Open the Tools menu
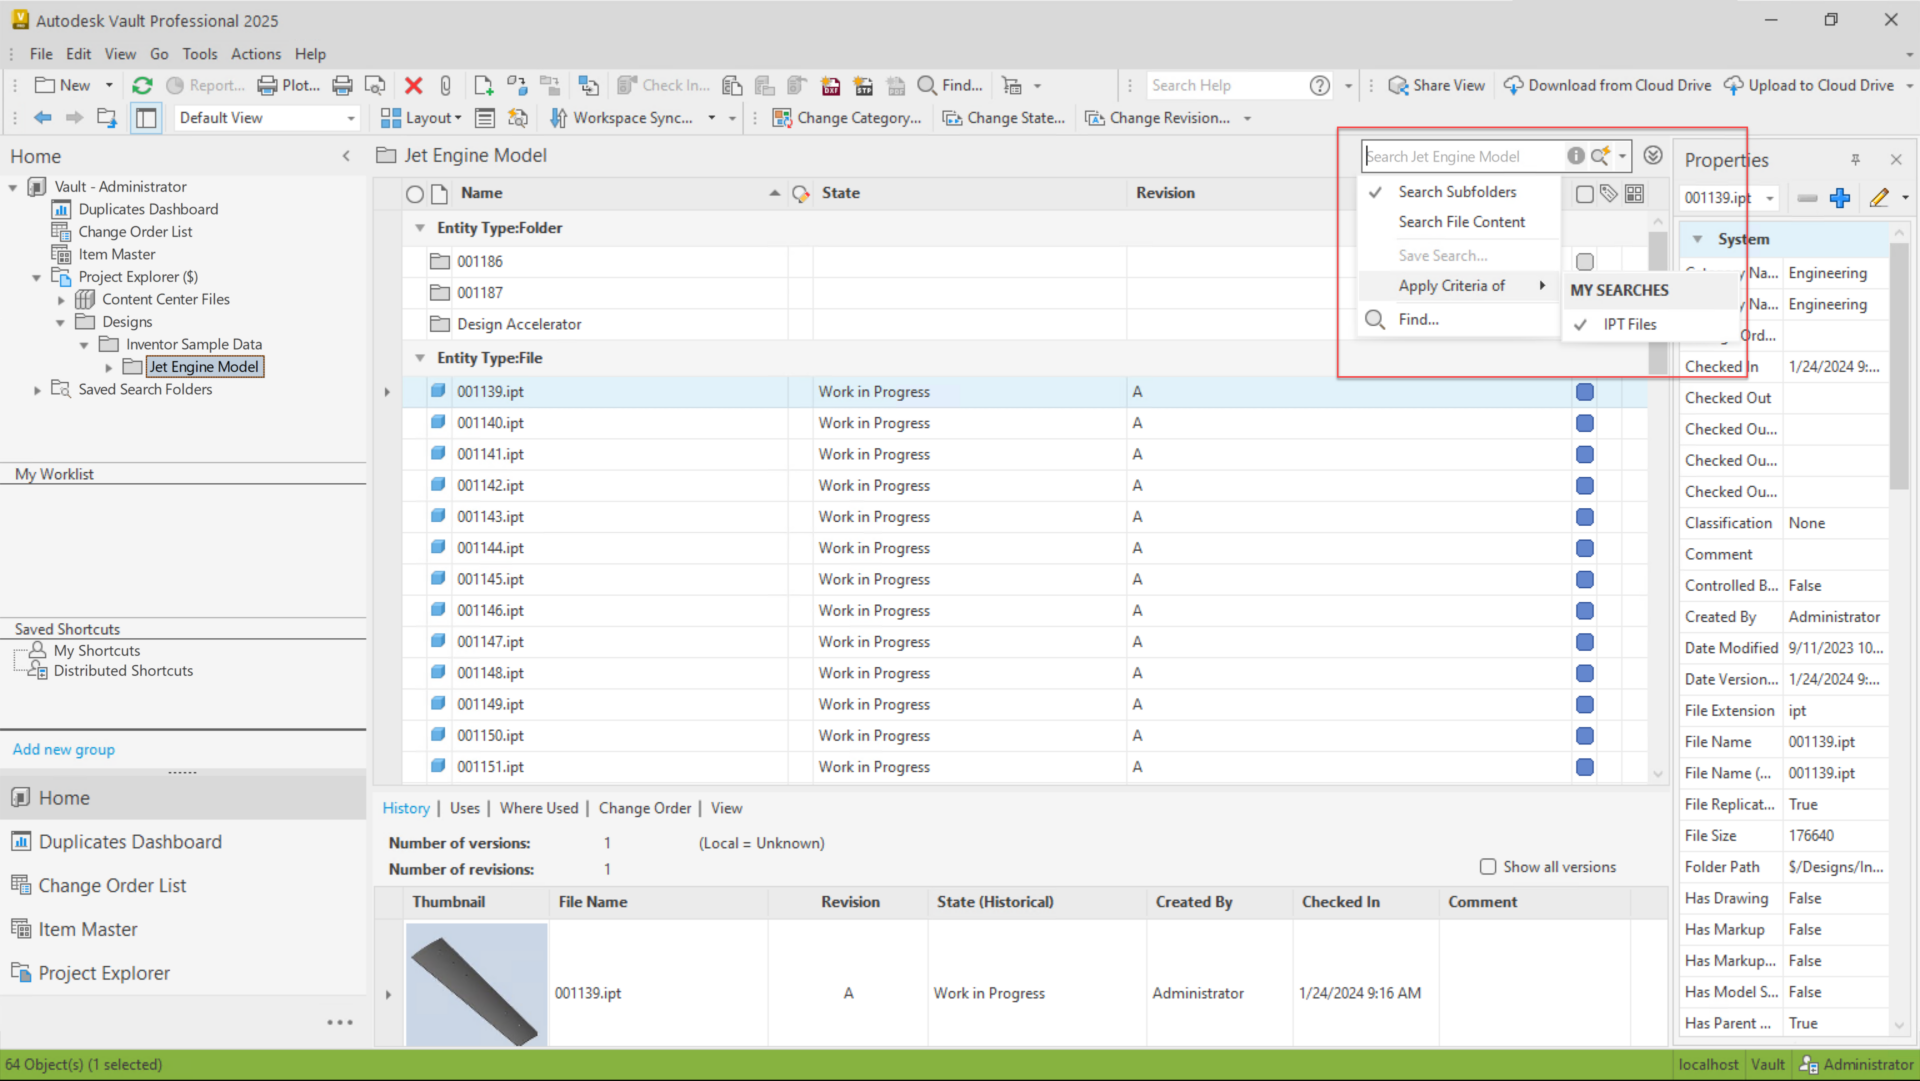 click(199, 54)
